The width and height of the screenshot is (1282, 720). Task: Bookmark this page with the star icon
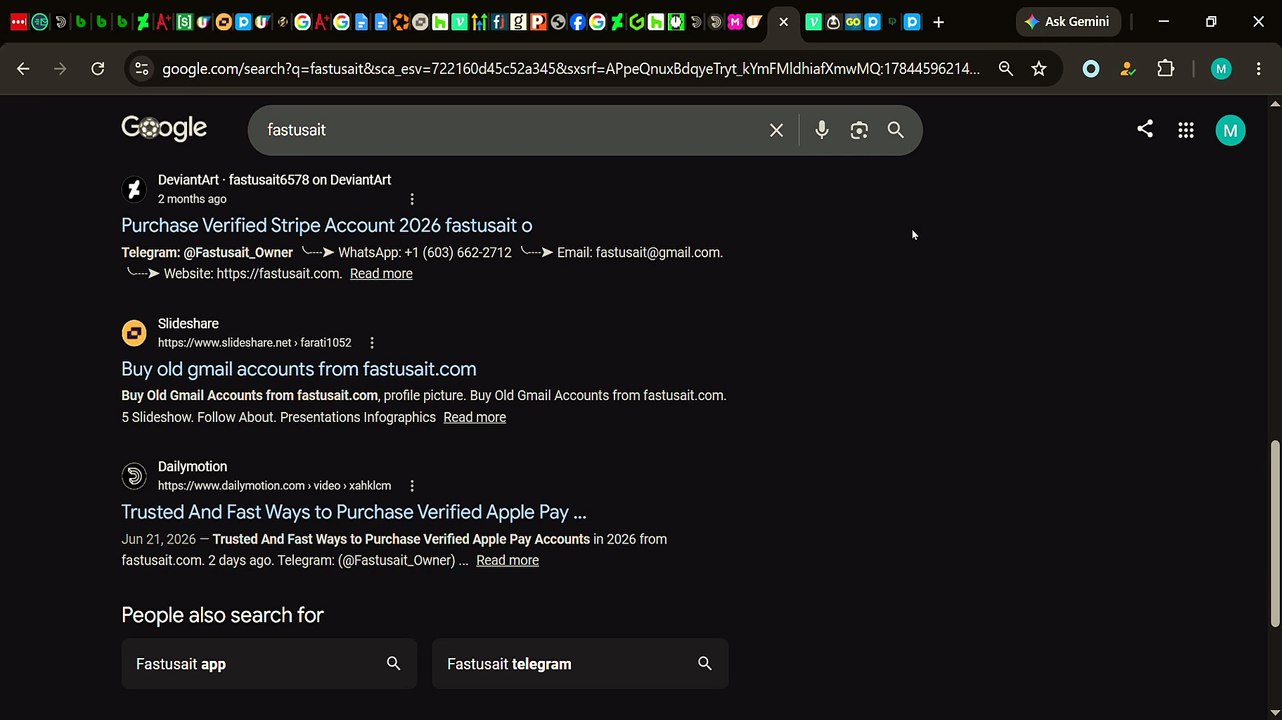click(1039, 69)
